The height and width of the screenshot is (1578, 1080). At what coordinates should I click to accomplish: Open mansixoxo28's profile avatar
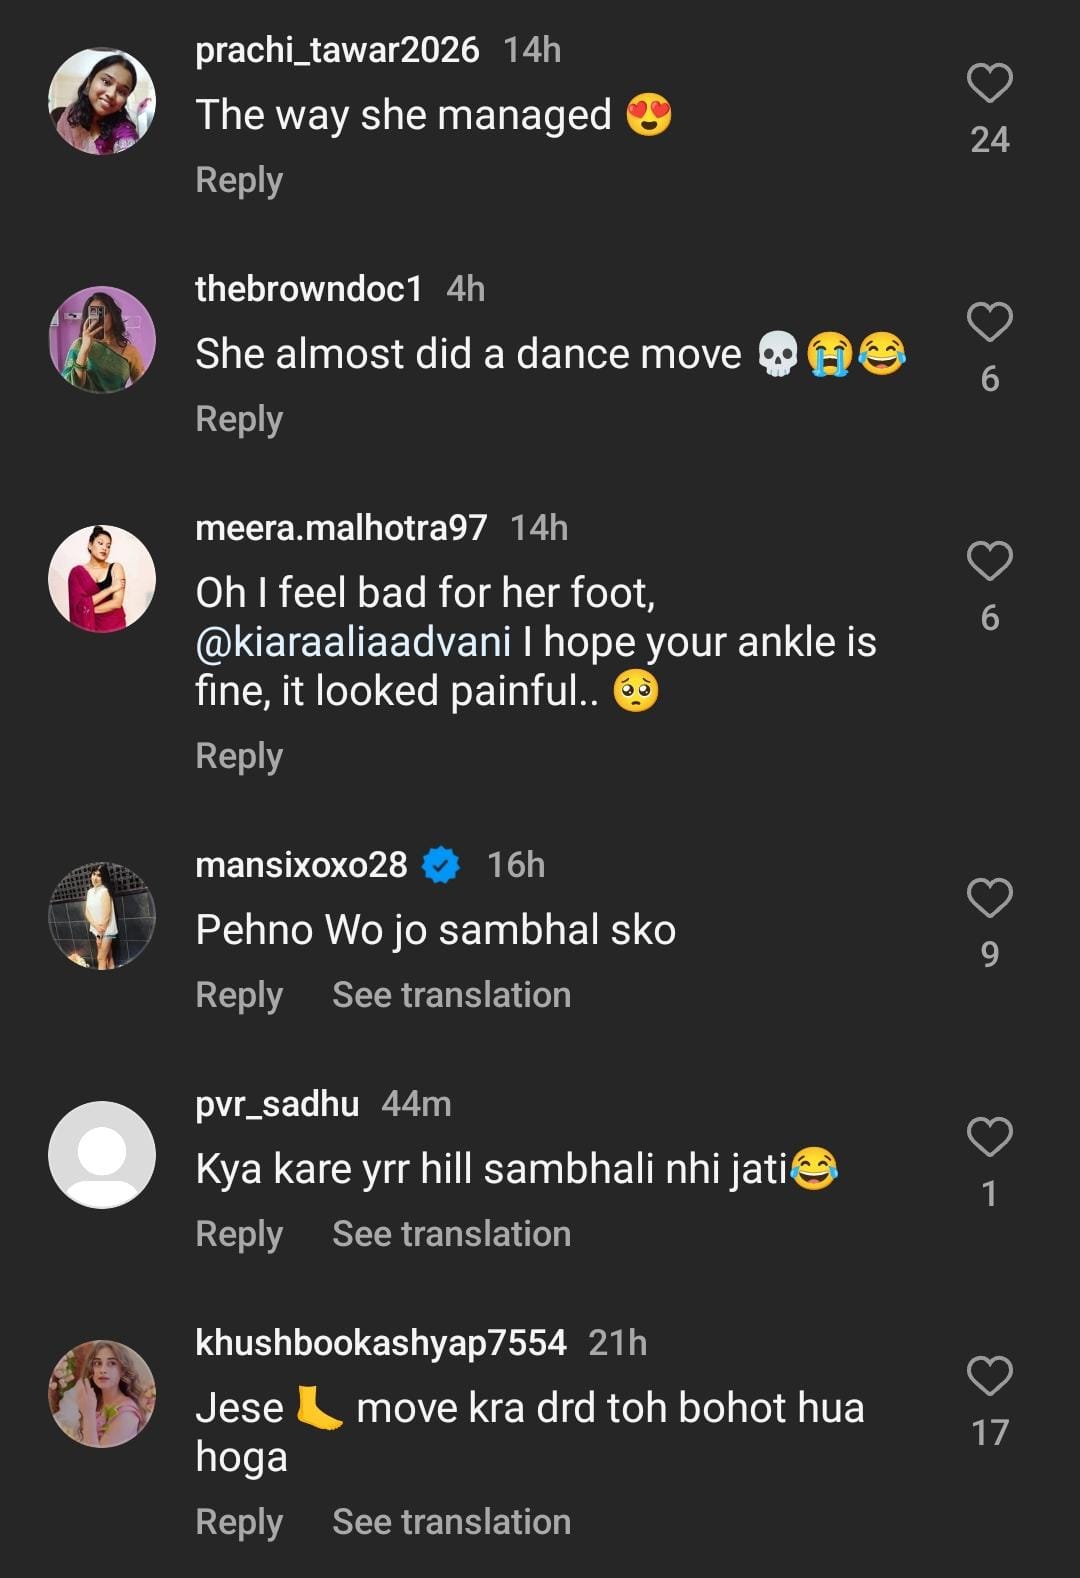pyautogui.click(x=102, y=916)
